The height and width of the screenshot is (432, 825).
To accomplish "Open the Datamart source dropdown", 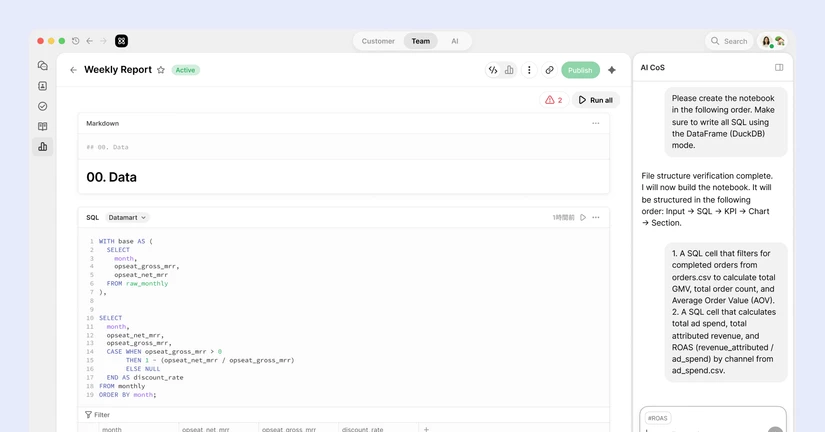I will point(127,217).
